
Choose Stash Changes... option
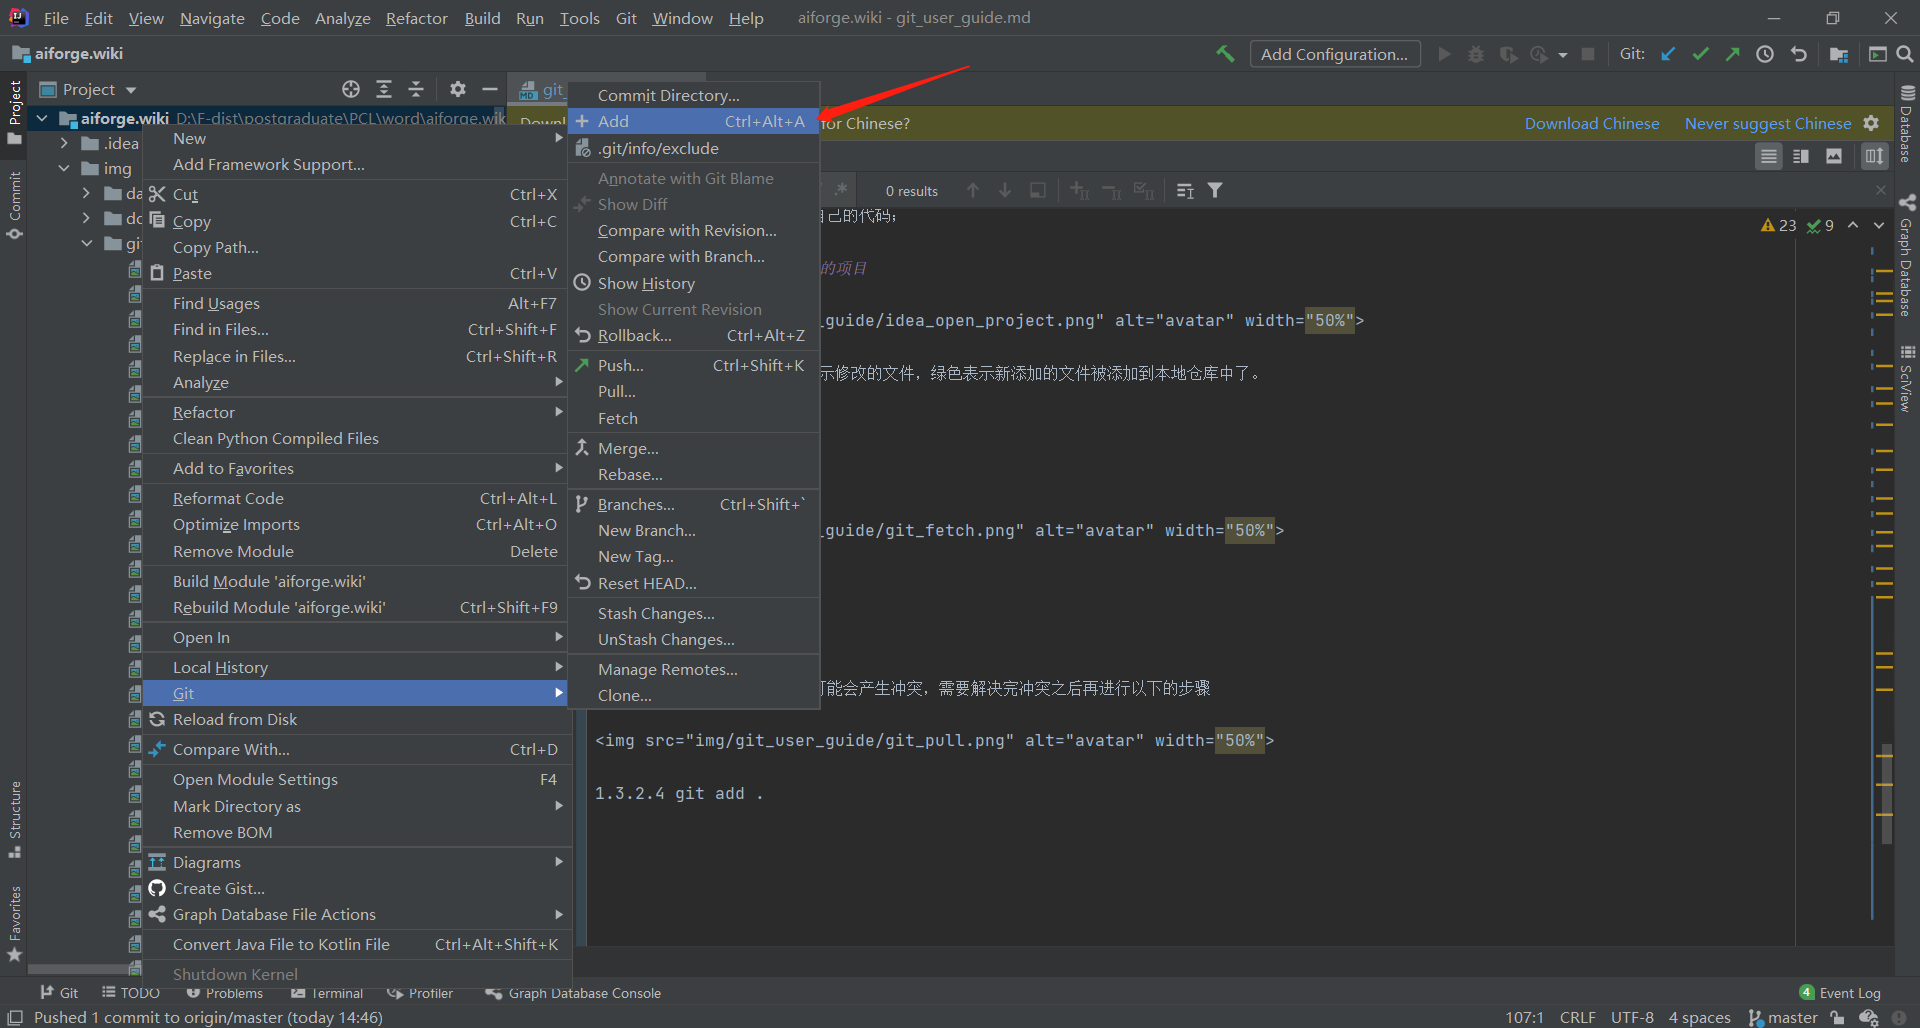click(x=694, y=613)
